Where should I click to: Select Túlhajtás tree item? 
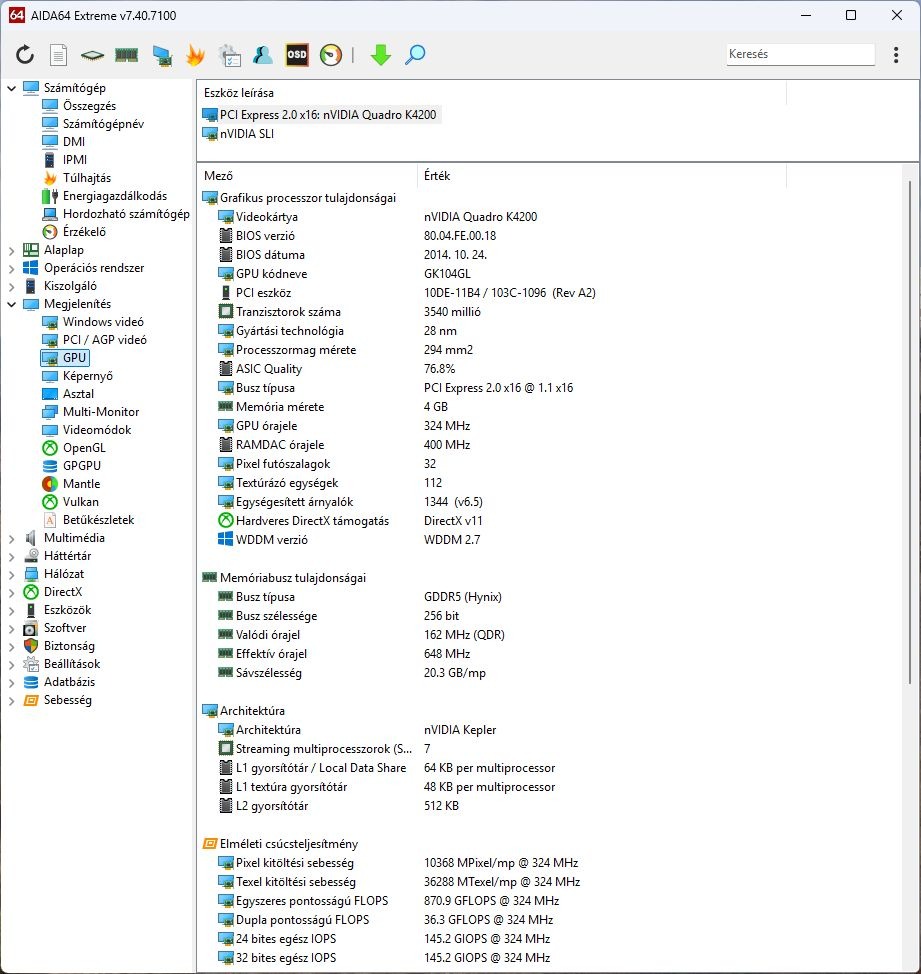(x=87, y=178)
